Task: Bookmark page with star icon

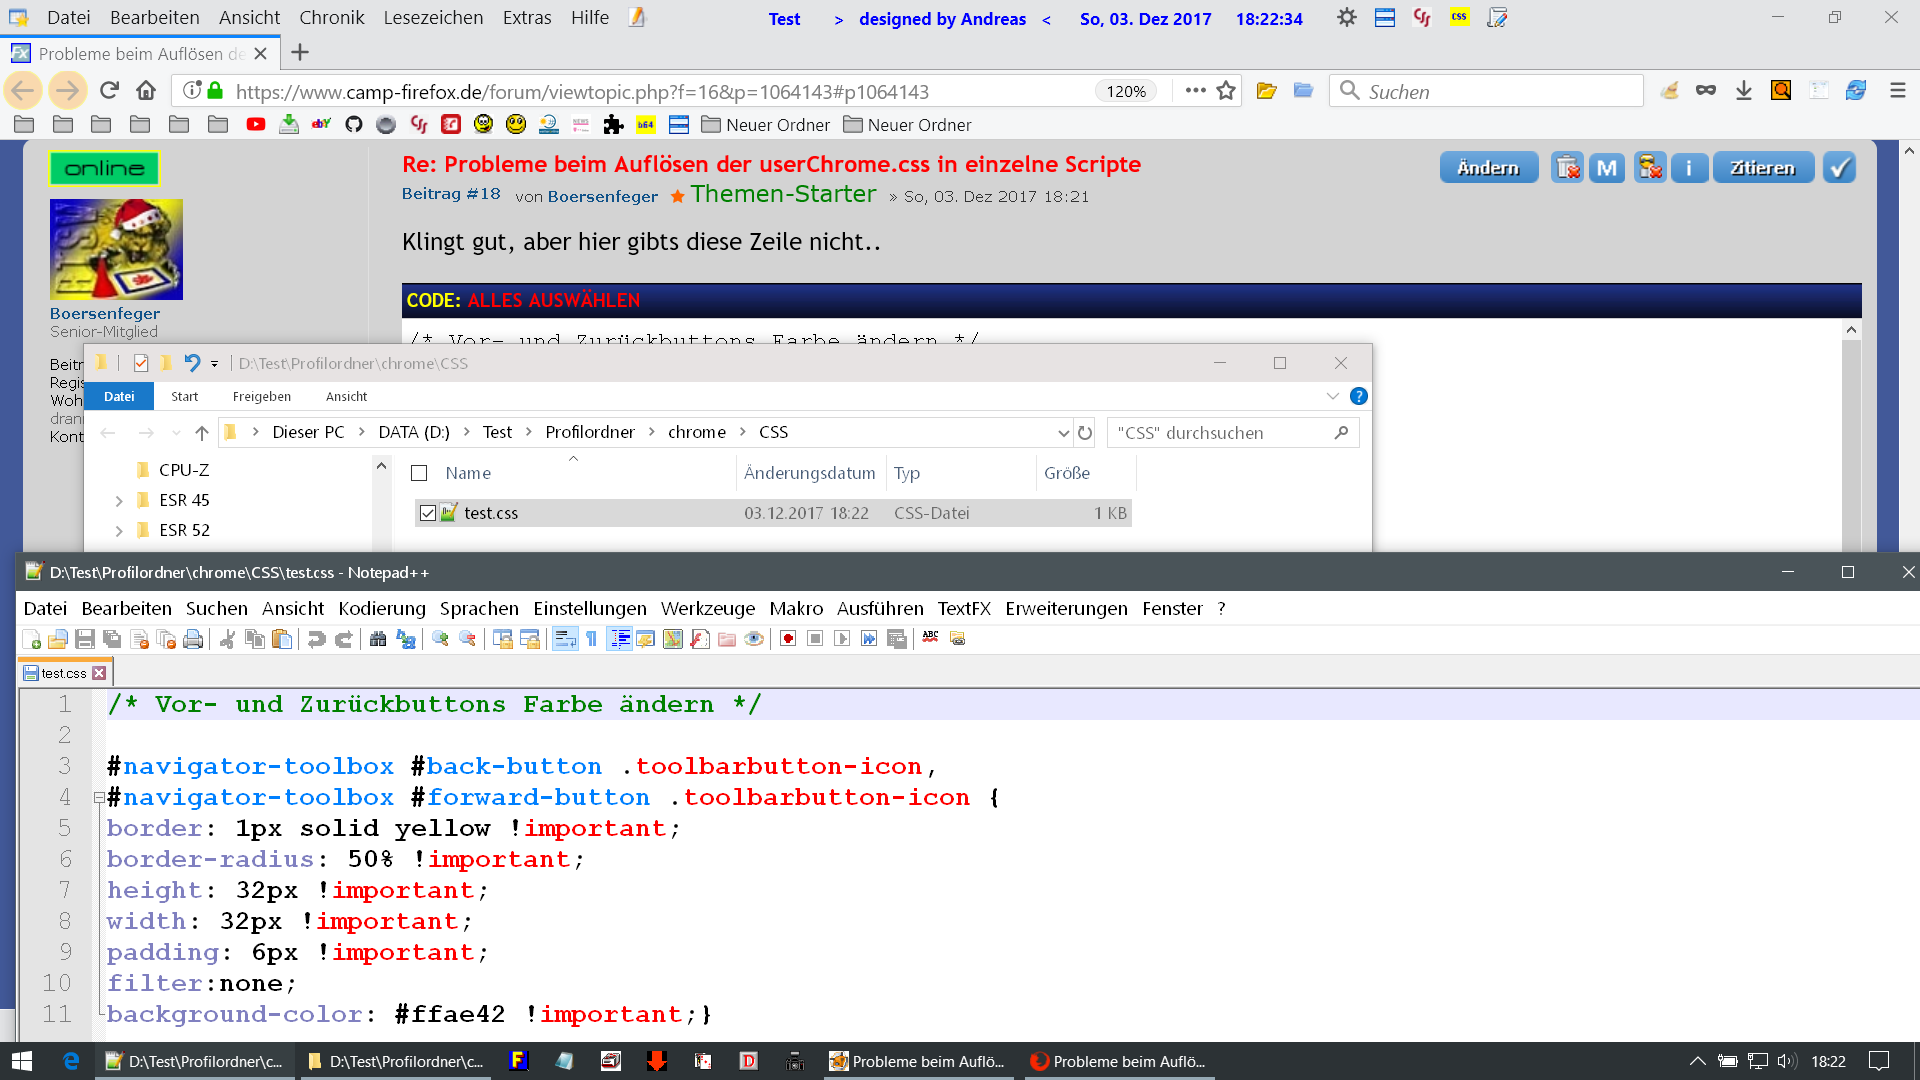Action: click(x=1226, y=91)
